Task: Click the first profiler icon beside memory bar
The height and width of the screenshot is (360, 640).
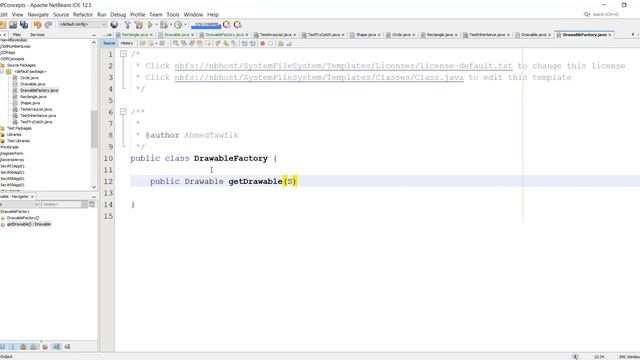Action: tap(227, 25)
